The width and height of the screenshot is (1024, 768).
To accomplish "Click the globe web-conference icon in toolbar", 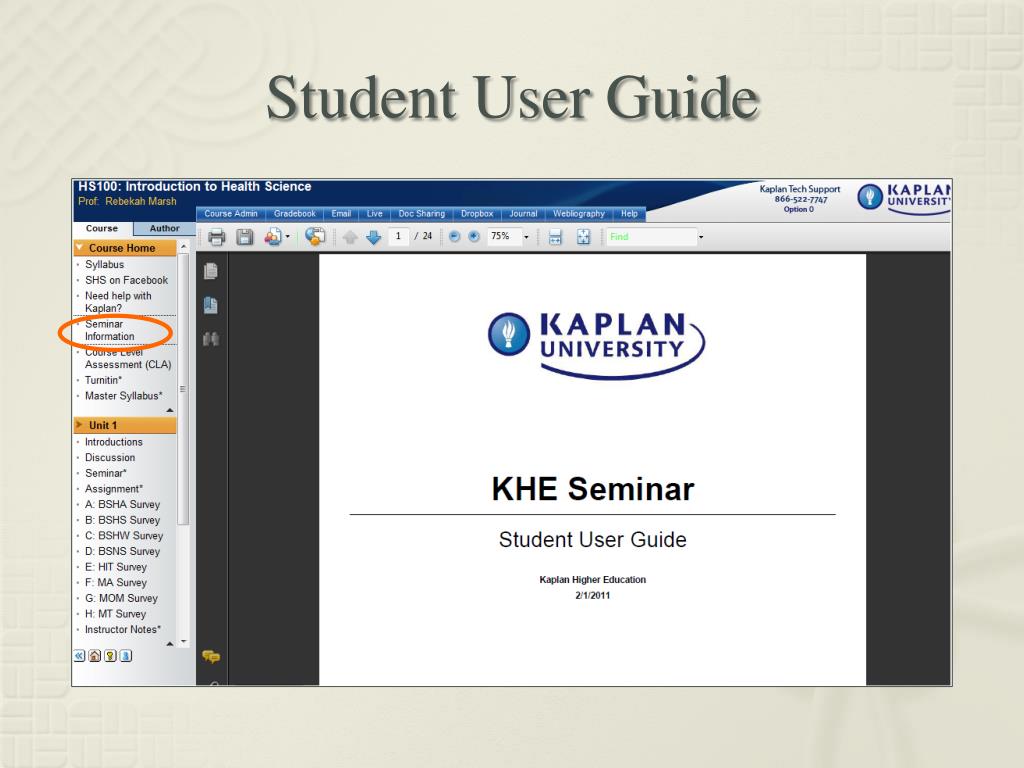I will pyautogui.click(x=315, y=236).
